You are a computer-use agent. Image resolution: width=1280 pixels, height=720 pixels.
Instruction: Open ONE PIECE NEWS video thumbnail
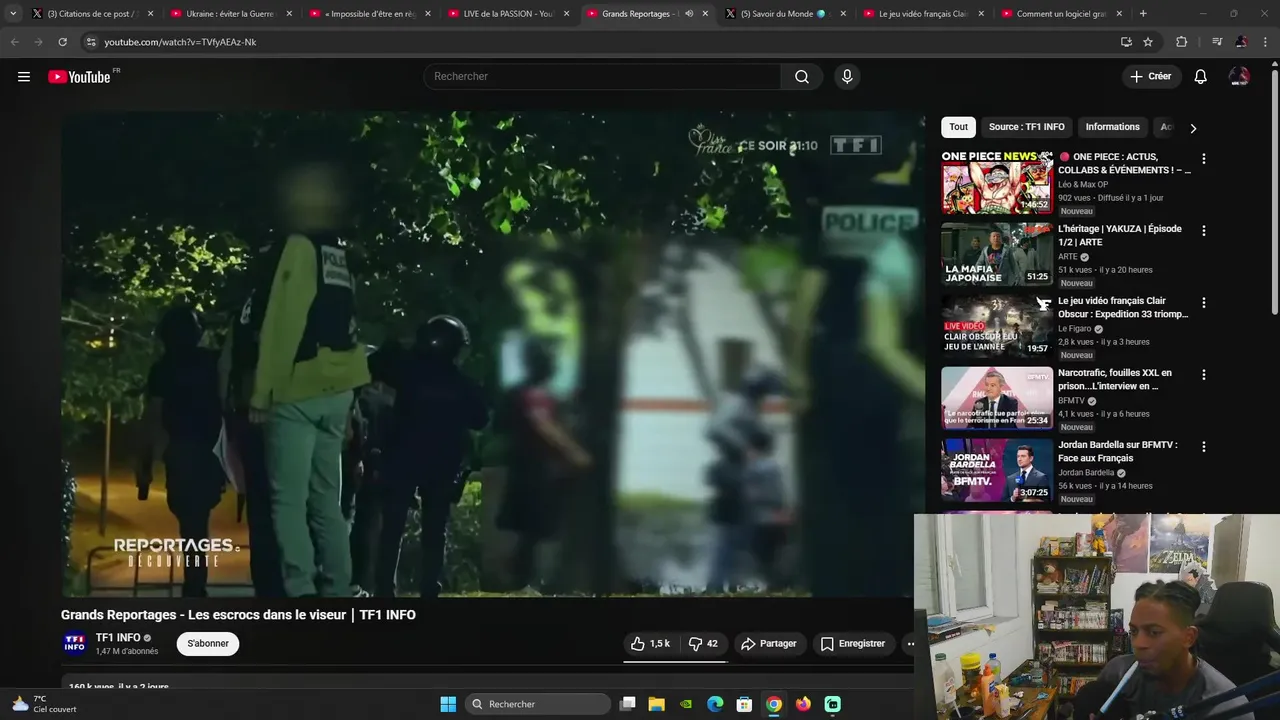tap(997, 182)
